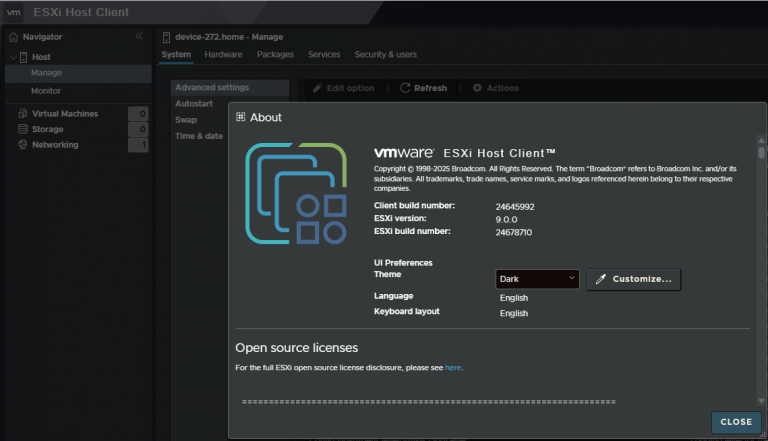
Task: Collapse the Host tree node
Action: point(13,57)
